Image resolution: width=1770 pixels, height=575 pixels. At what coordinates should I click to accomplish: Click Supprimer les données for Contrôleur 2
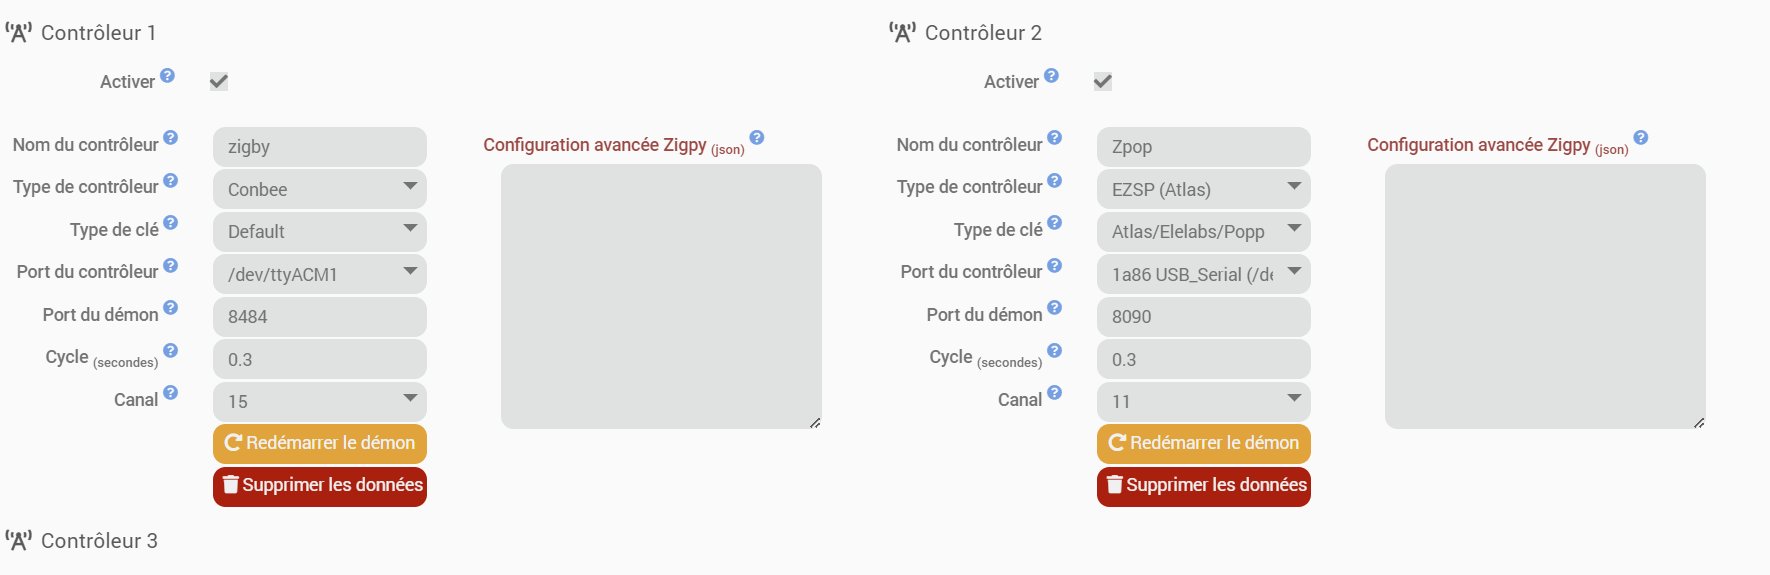(1204, 486)
